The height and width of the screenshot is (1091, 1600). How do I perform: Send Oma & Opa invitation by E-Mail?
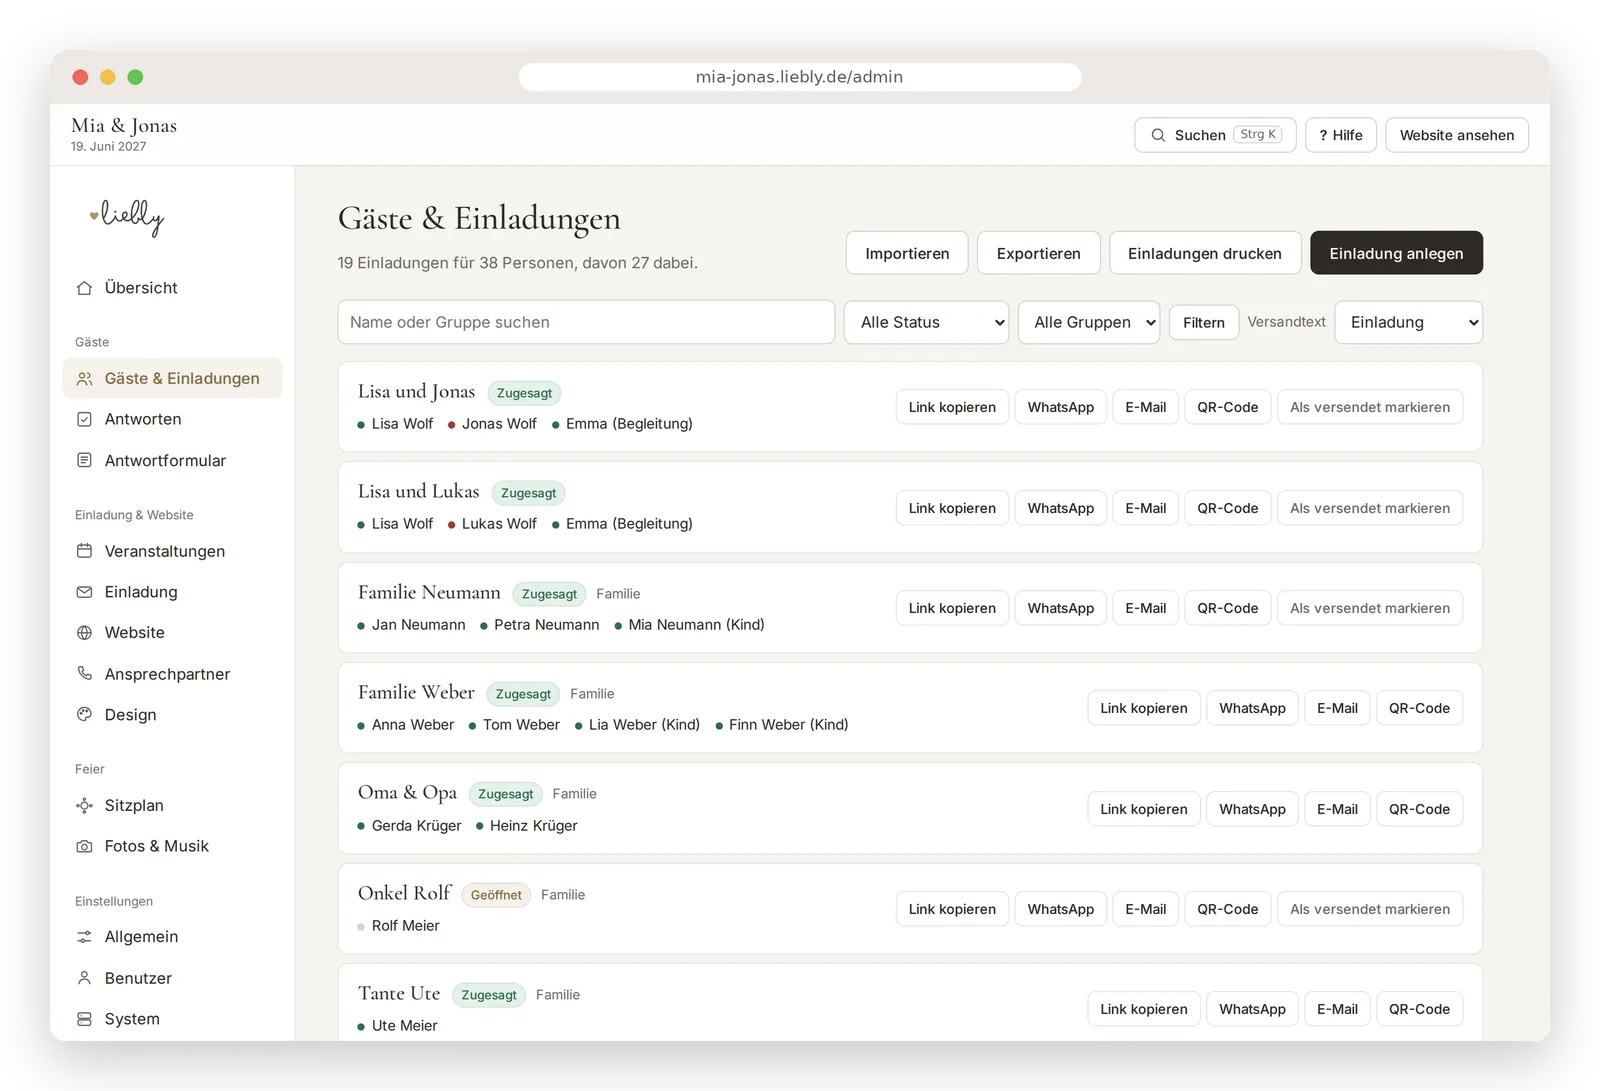coord(1337,809)
